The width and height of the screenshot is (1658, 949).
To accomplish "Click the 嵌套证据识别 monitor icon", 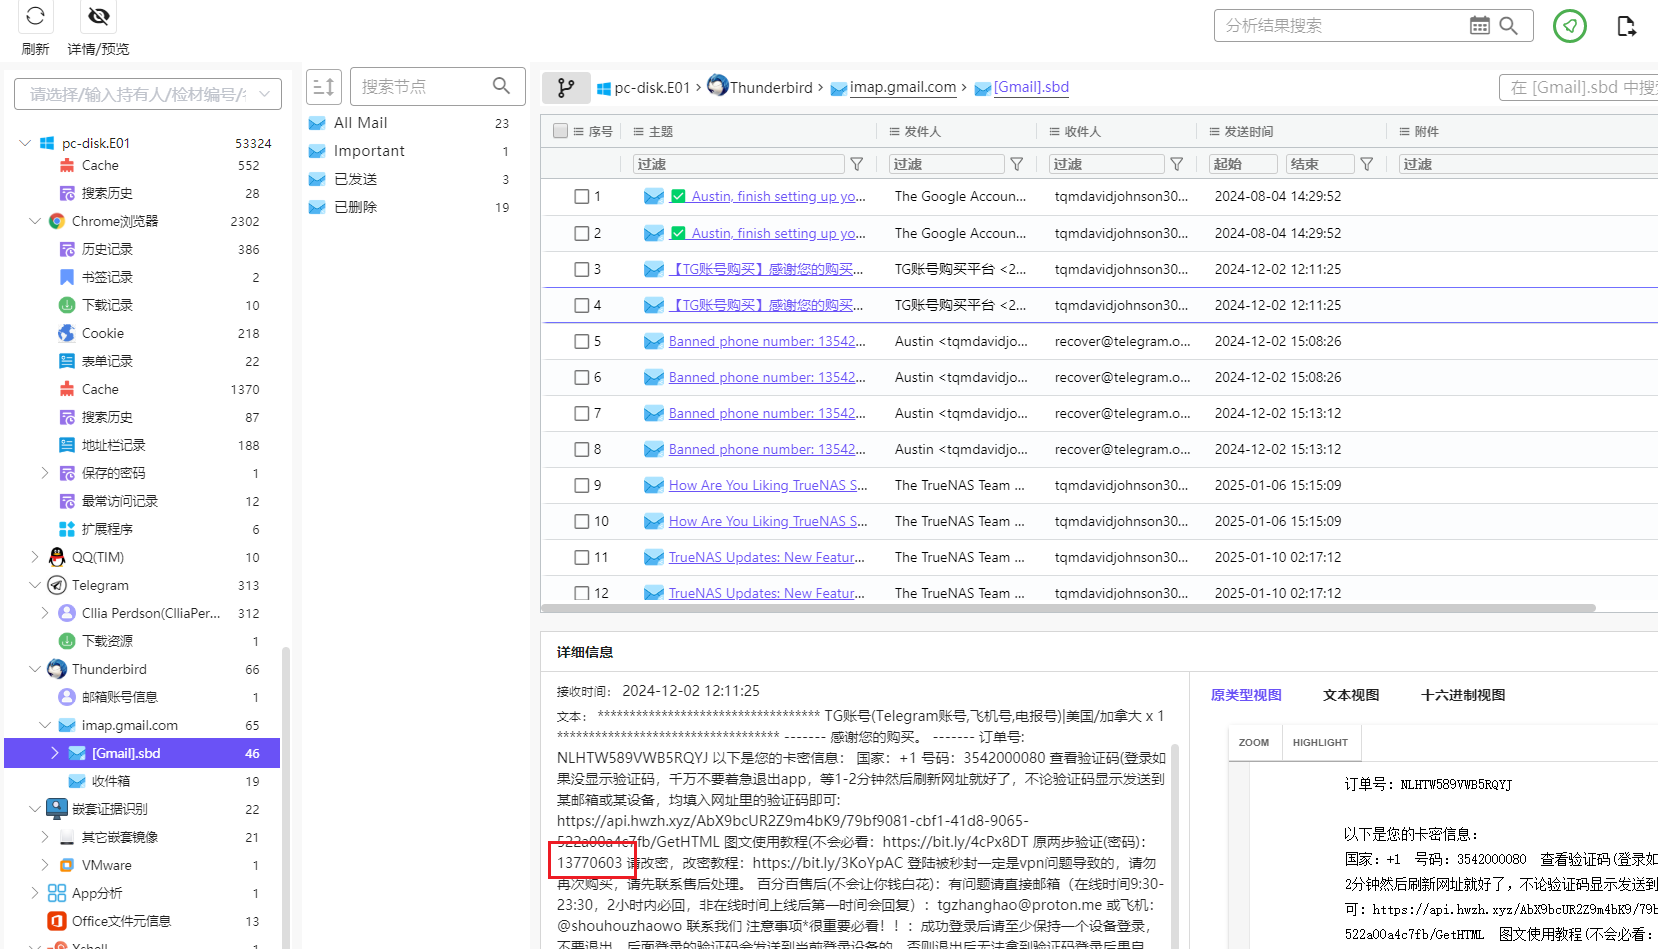I will point(57,809).
